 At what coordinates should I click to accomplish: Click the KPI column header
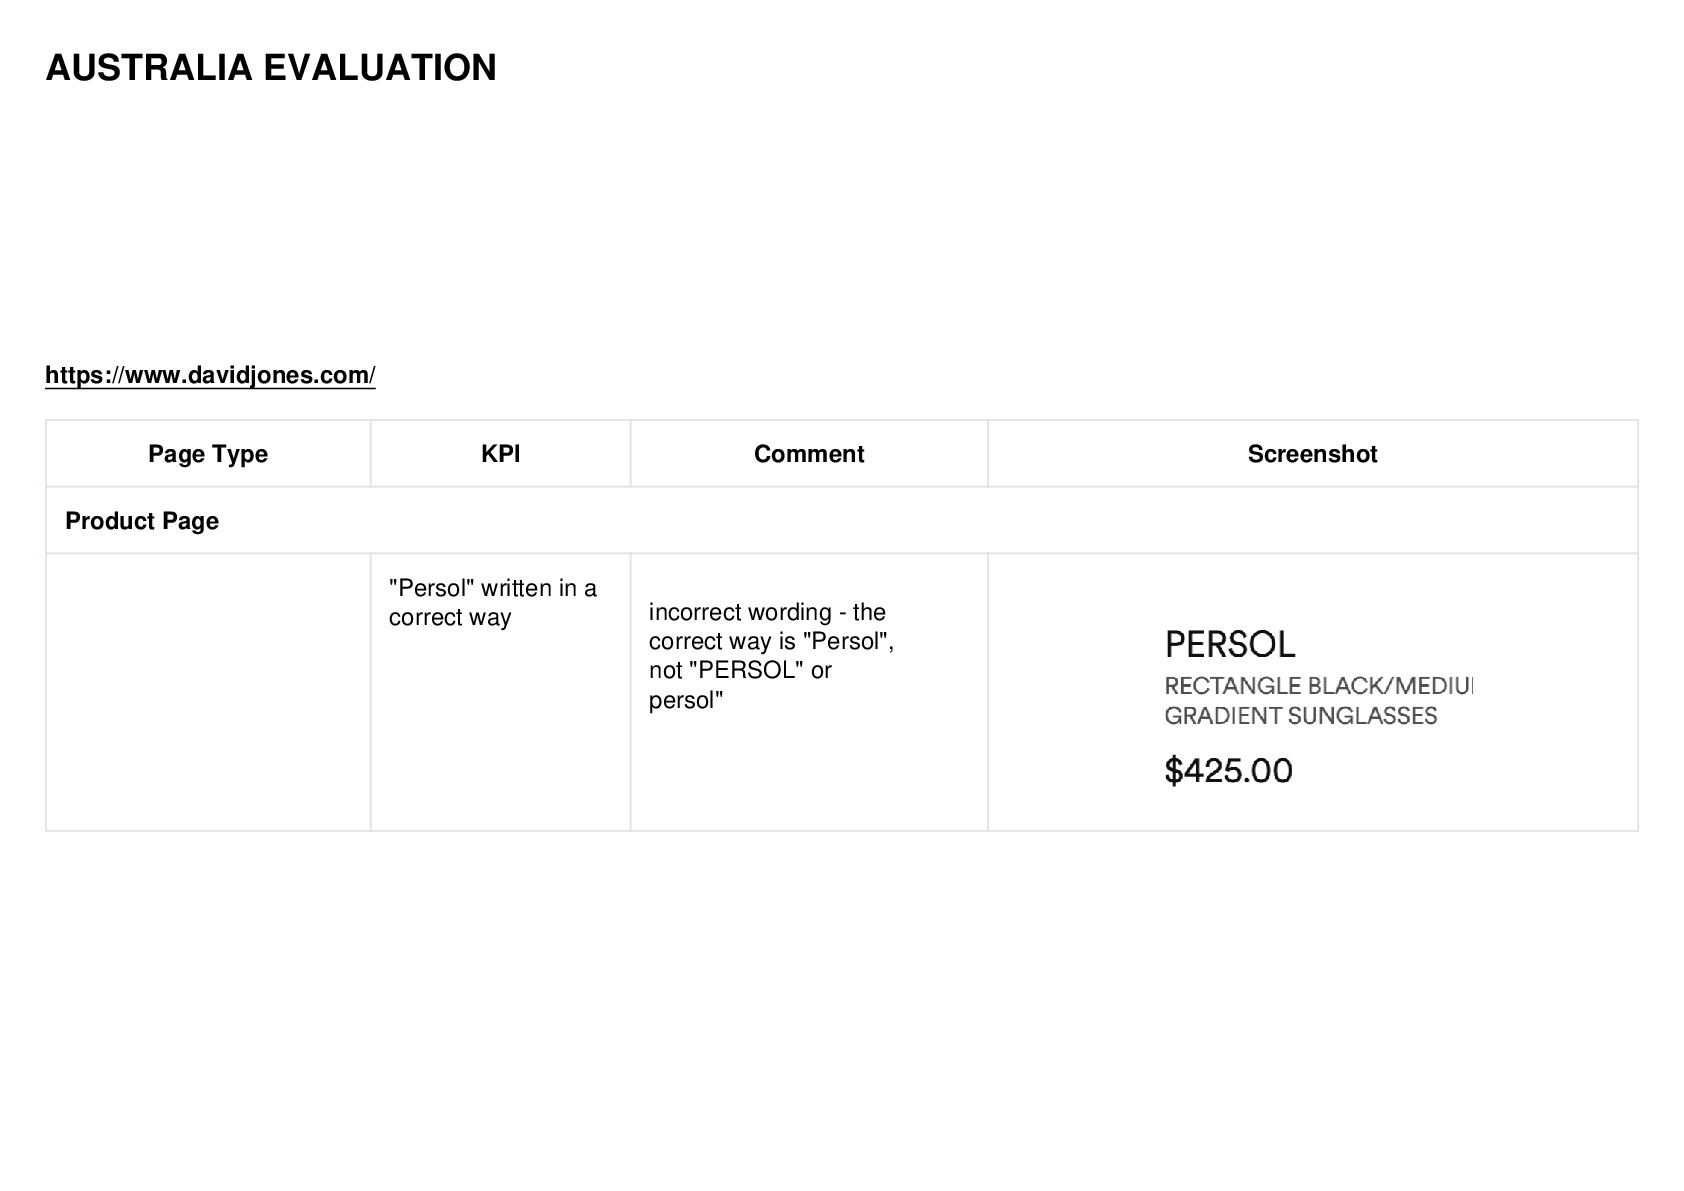[x=500, y=454]
